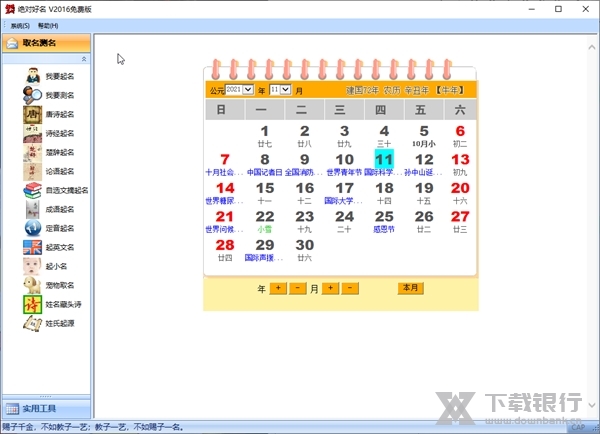Open the 帮助(H) menu

pos(48,25)
